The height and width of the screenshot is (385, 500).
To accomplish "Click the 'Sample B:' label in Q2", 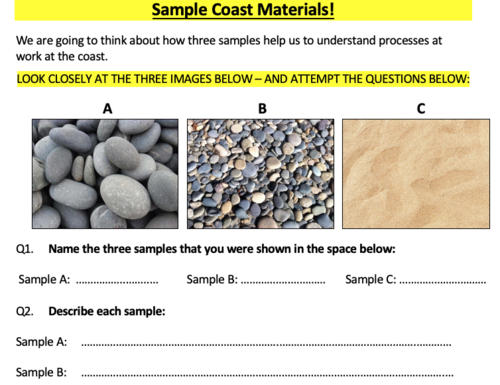I will [x=41, y=372].
